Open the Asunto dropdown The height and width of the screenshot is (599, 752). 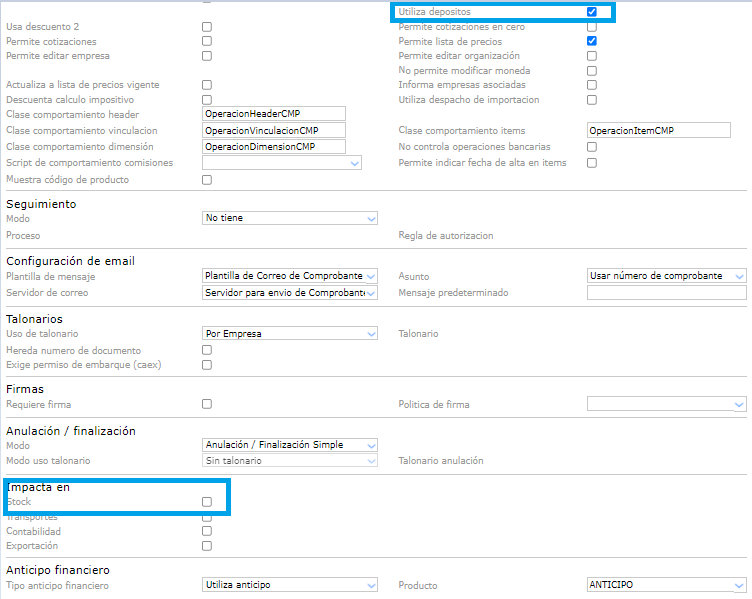click(666, 276)
